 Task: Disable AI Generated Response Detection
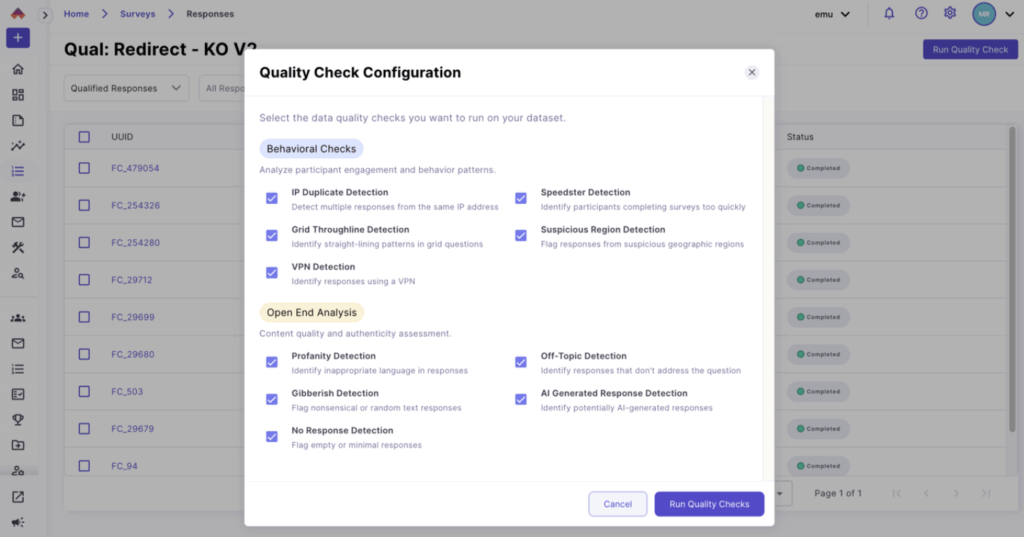[521, 399]
